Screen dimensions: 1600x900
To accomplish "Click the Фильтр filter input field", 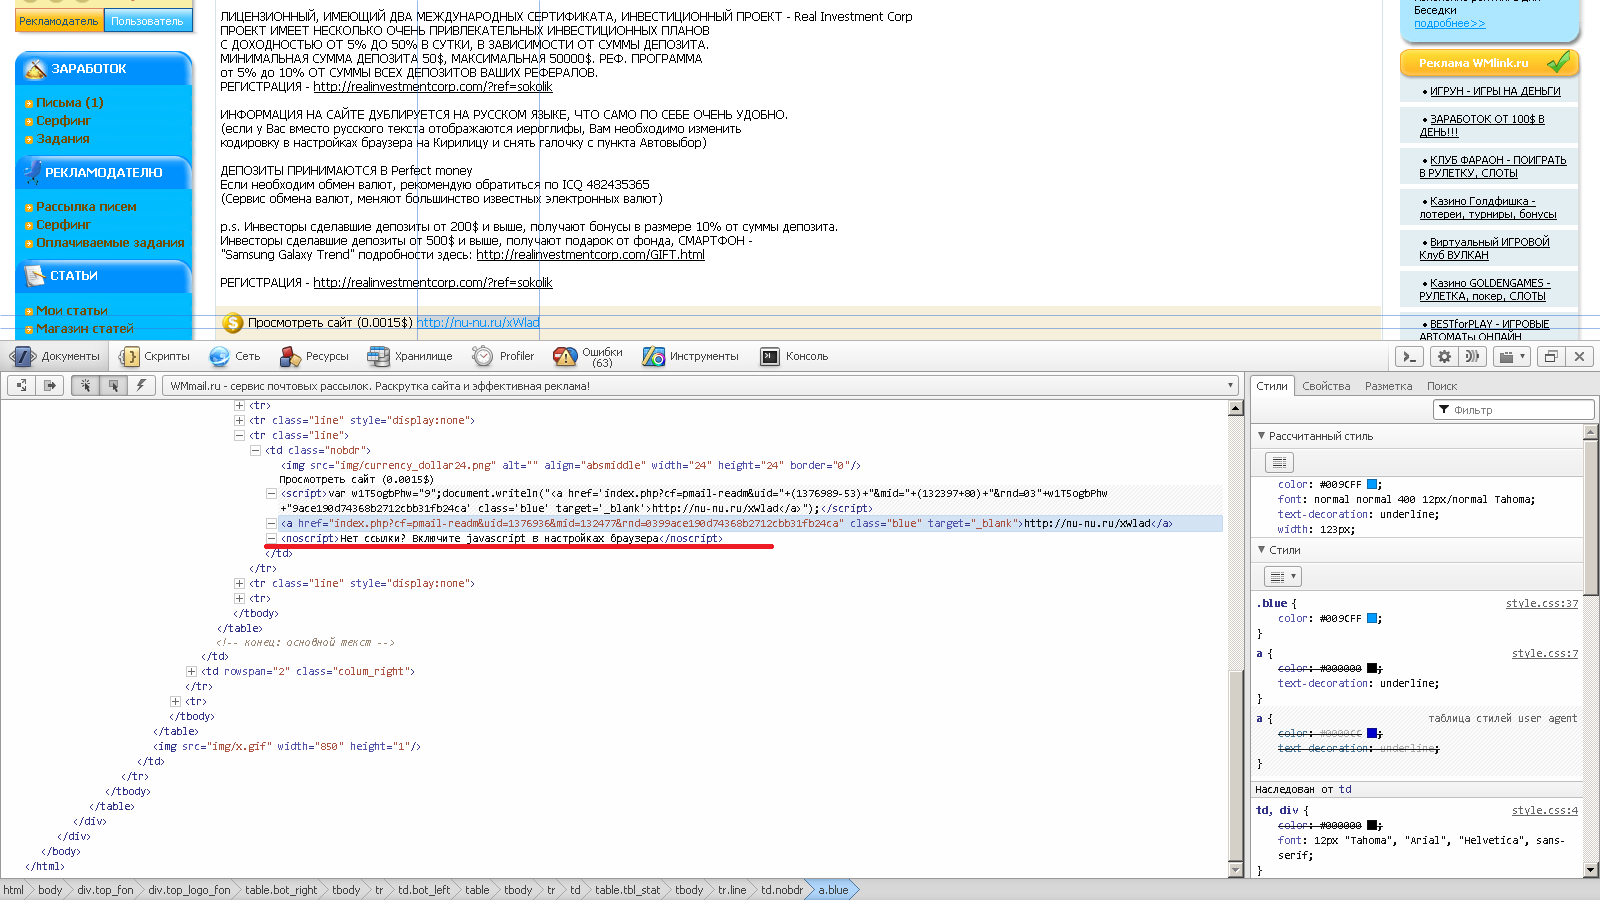I will pyautogui.click(x=1514, y=410).
